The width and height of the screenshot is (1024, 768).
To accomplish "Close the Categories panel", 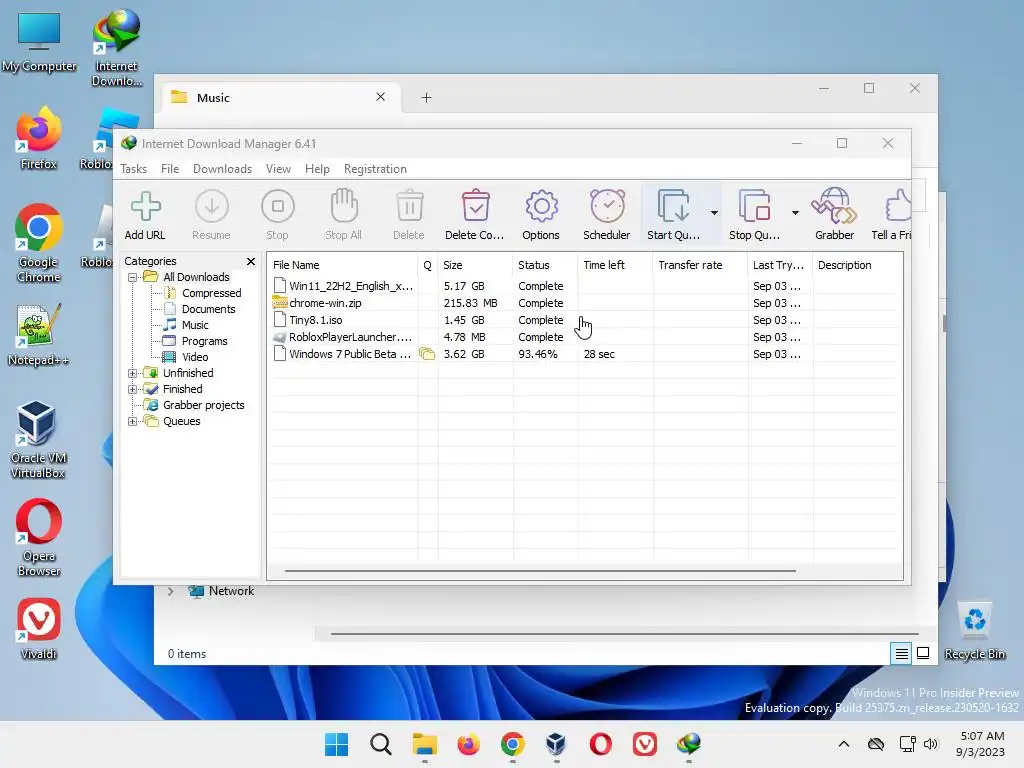I will [x=251, y=261].
